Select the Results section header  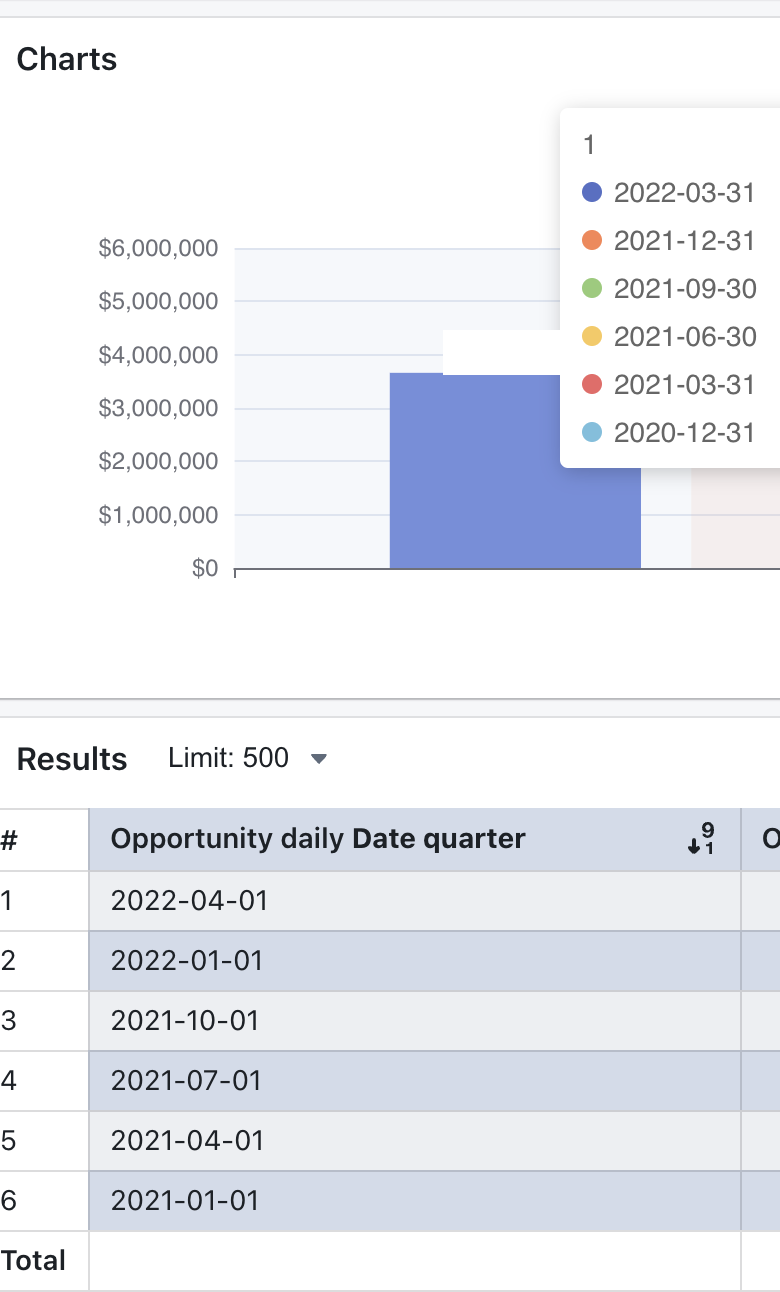click(x=70, y=759)
